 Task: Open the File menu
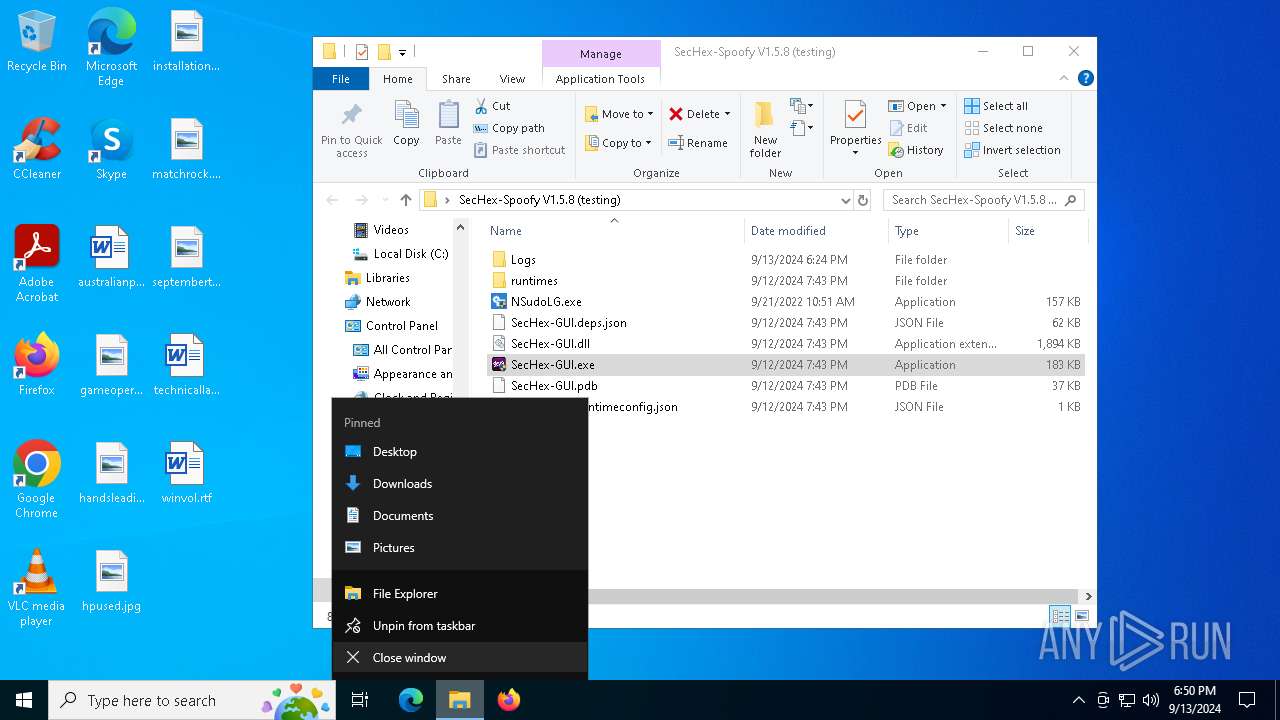point(341,79)
